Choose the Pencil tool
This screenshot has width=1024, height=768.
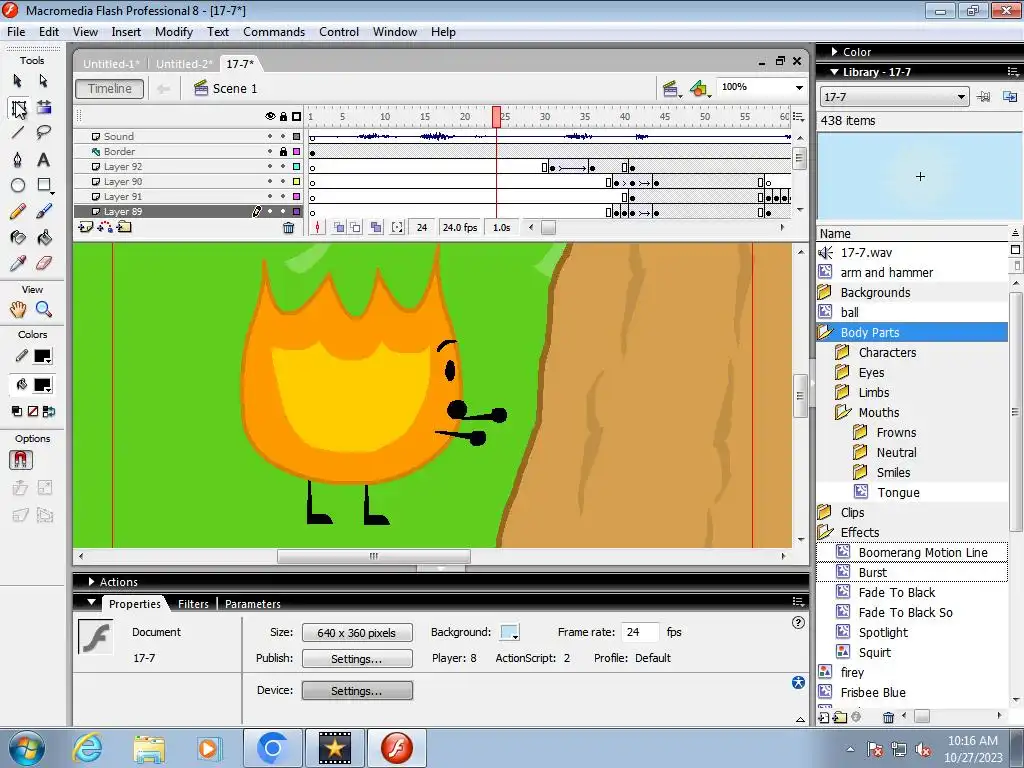click(18, 212)
